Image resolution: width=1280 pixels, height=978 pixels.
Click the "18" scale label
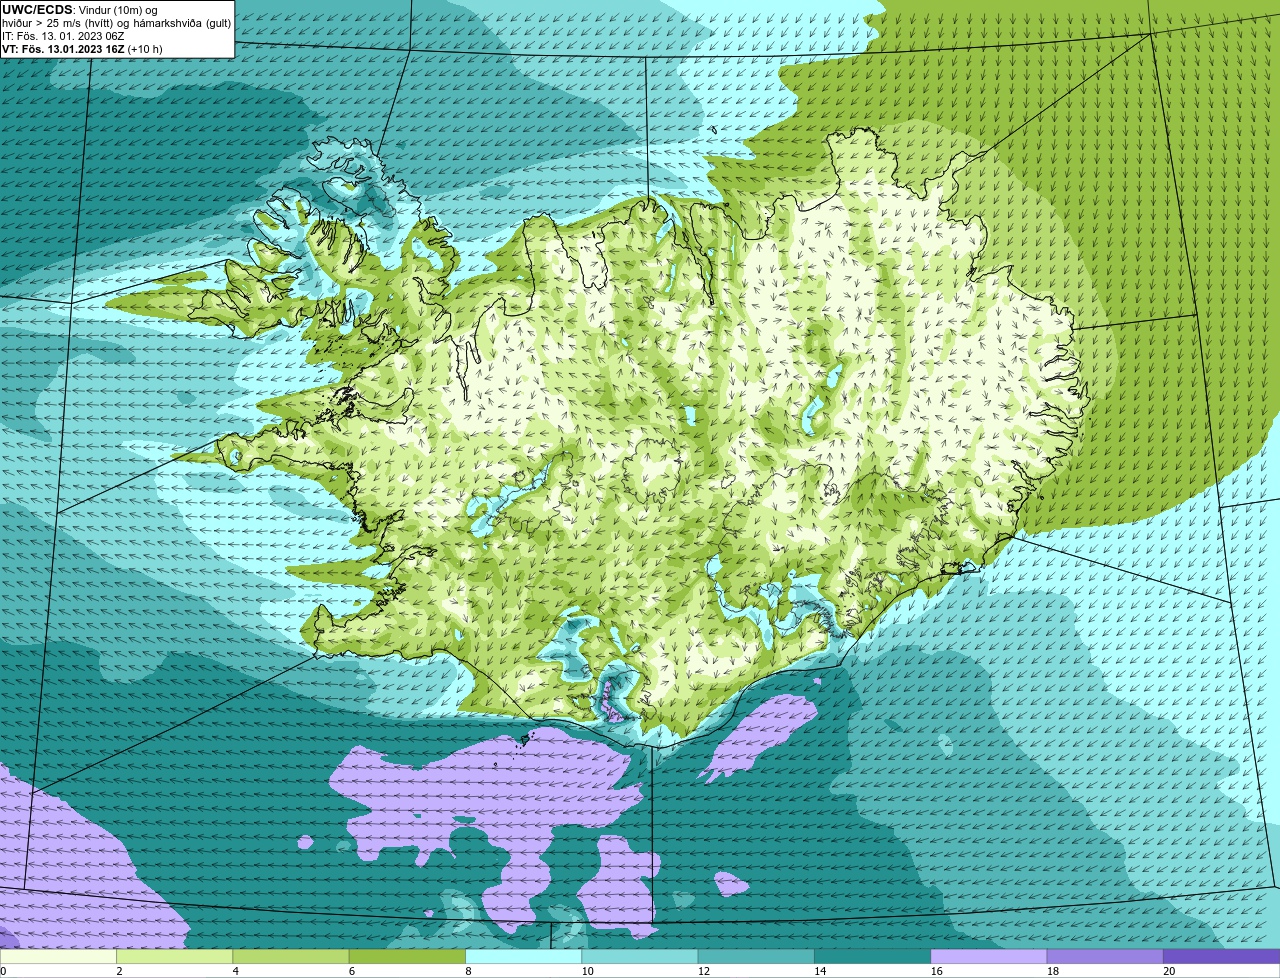[x=1052, y=971]
